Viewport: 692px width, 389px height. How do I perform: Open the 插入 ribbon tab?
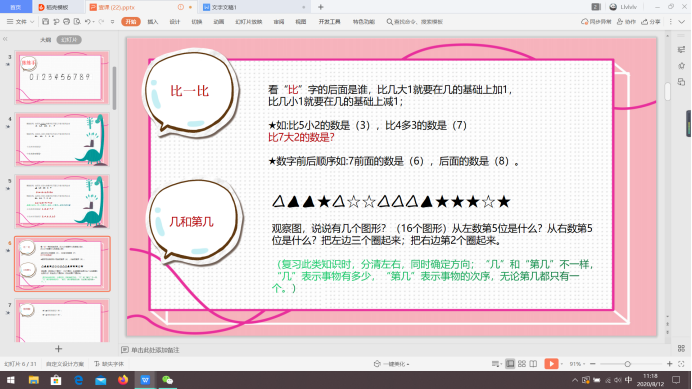153,21
